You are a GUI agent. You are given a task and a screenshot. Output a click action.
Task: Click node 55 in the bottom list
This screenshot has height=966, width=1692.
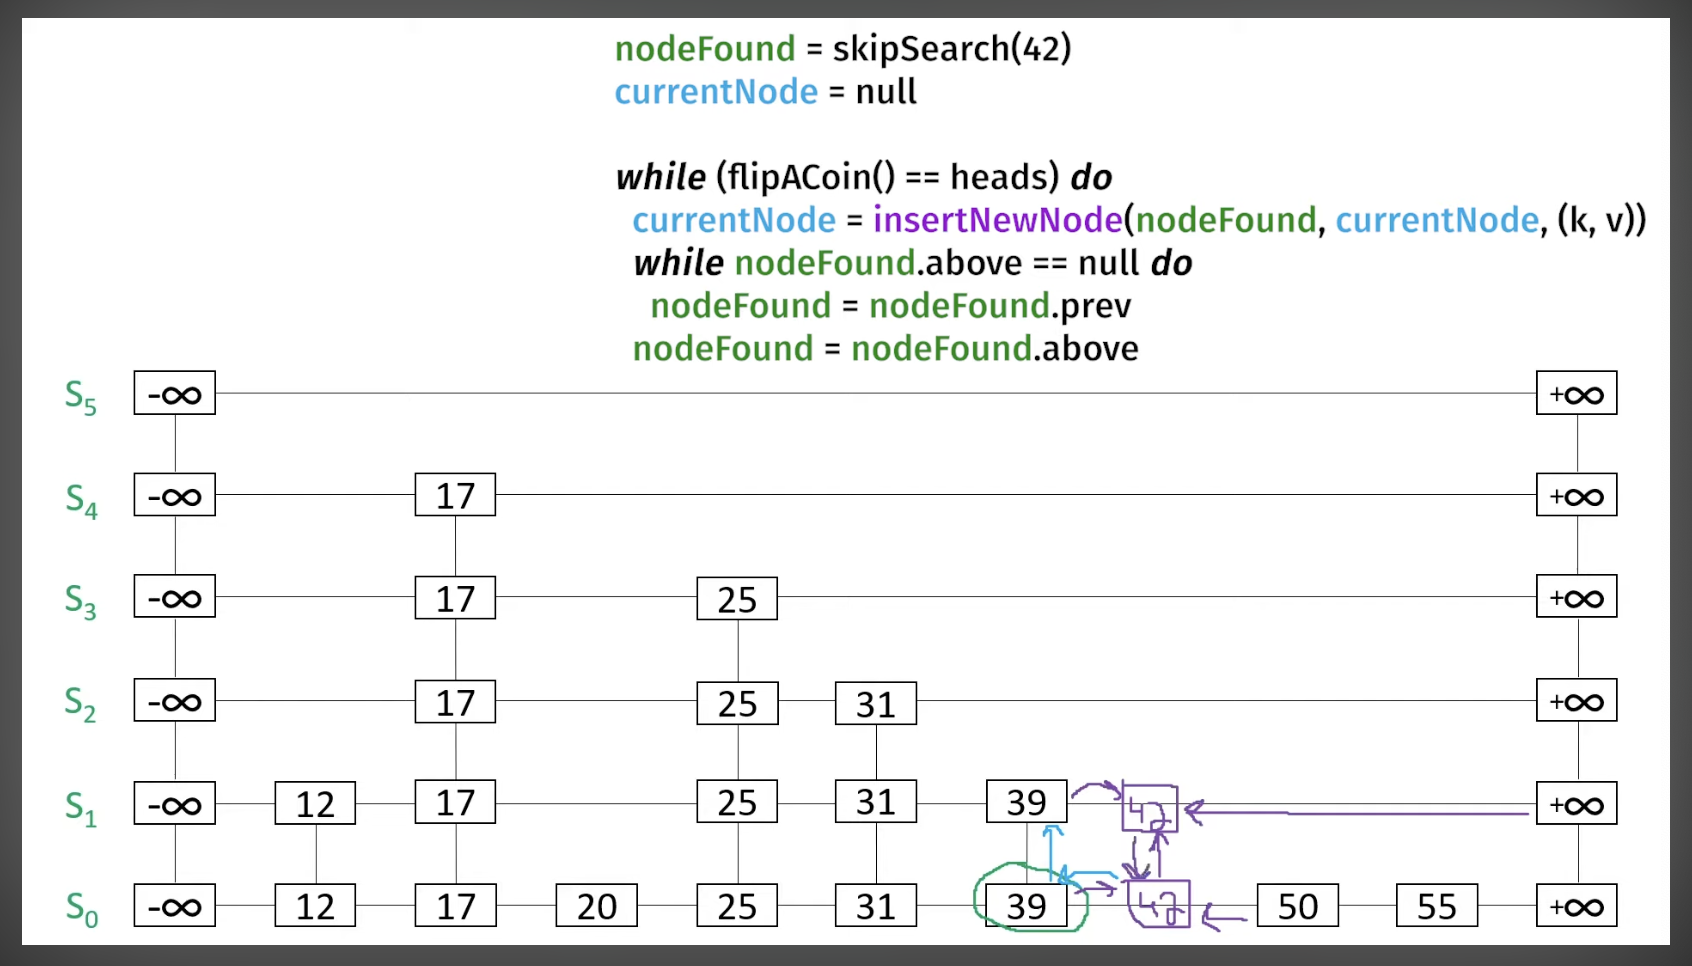point(1437,906)
